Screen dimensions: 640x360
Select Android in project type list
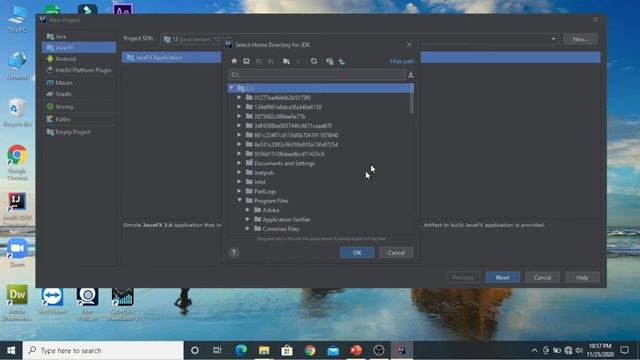(79, 59)
